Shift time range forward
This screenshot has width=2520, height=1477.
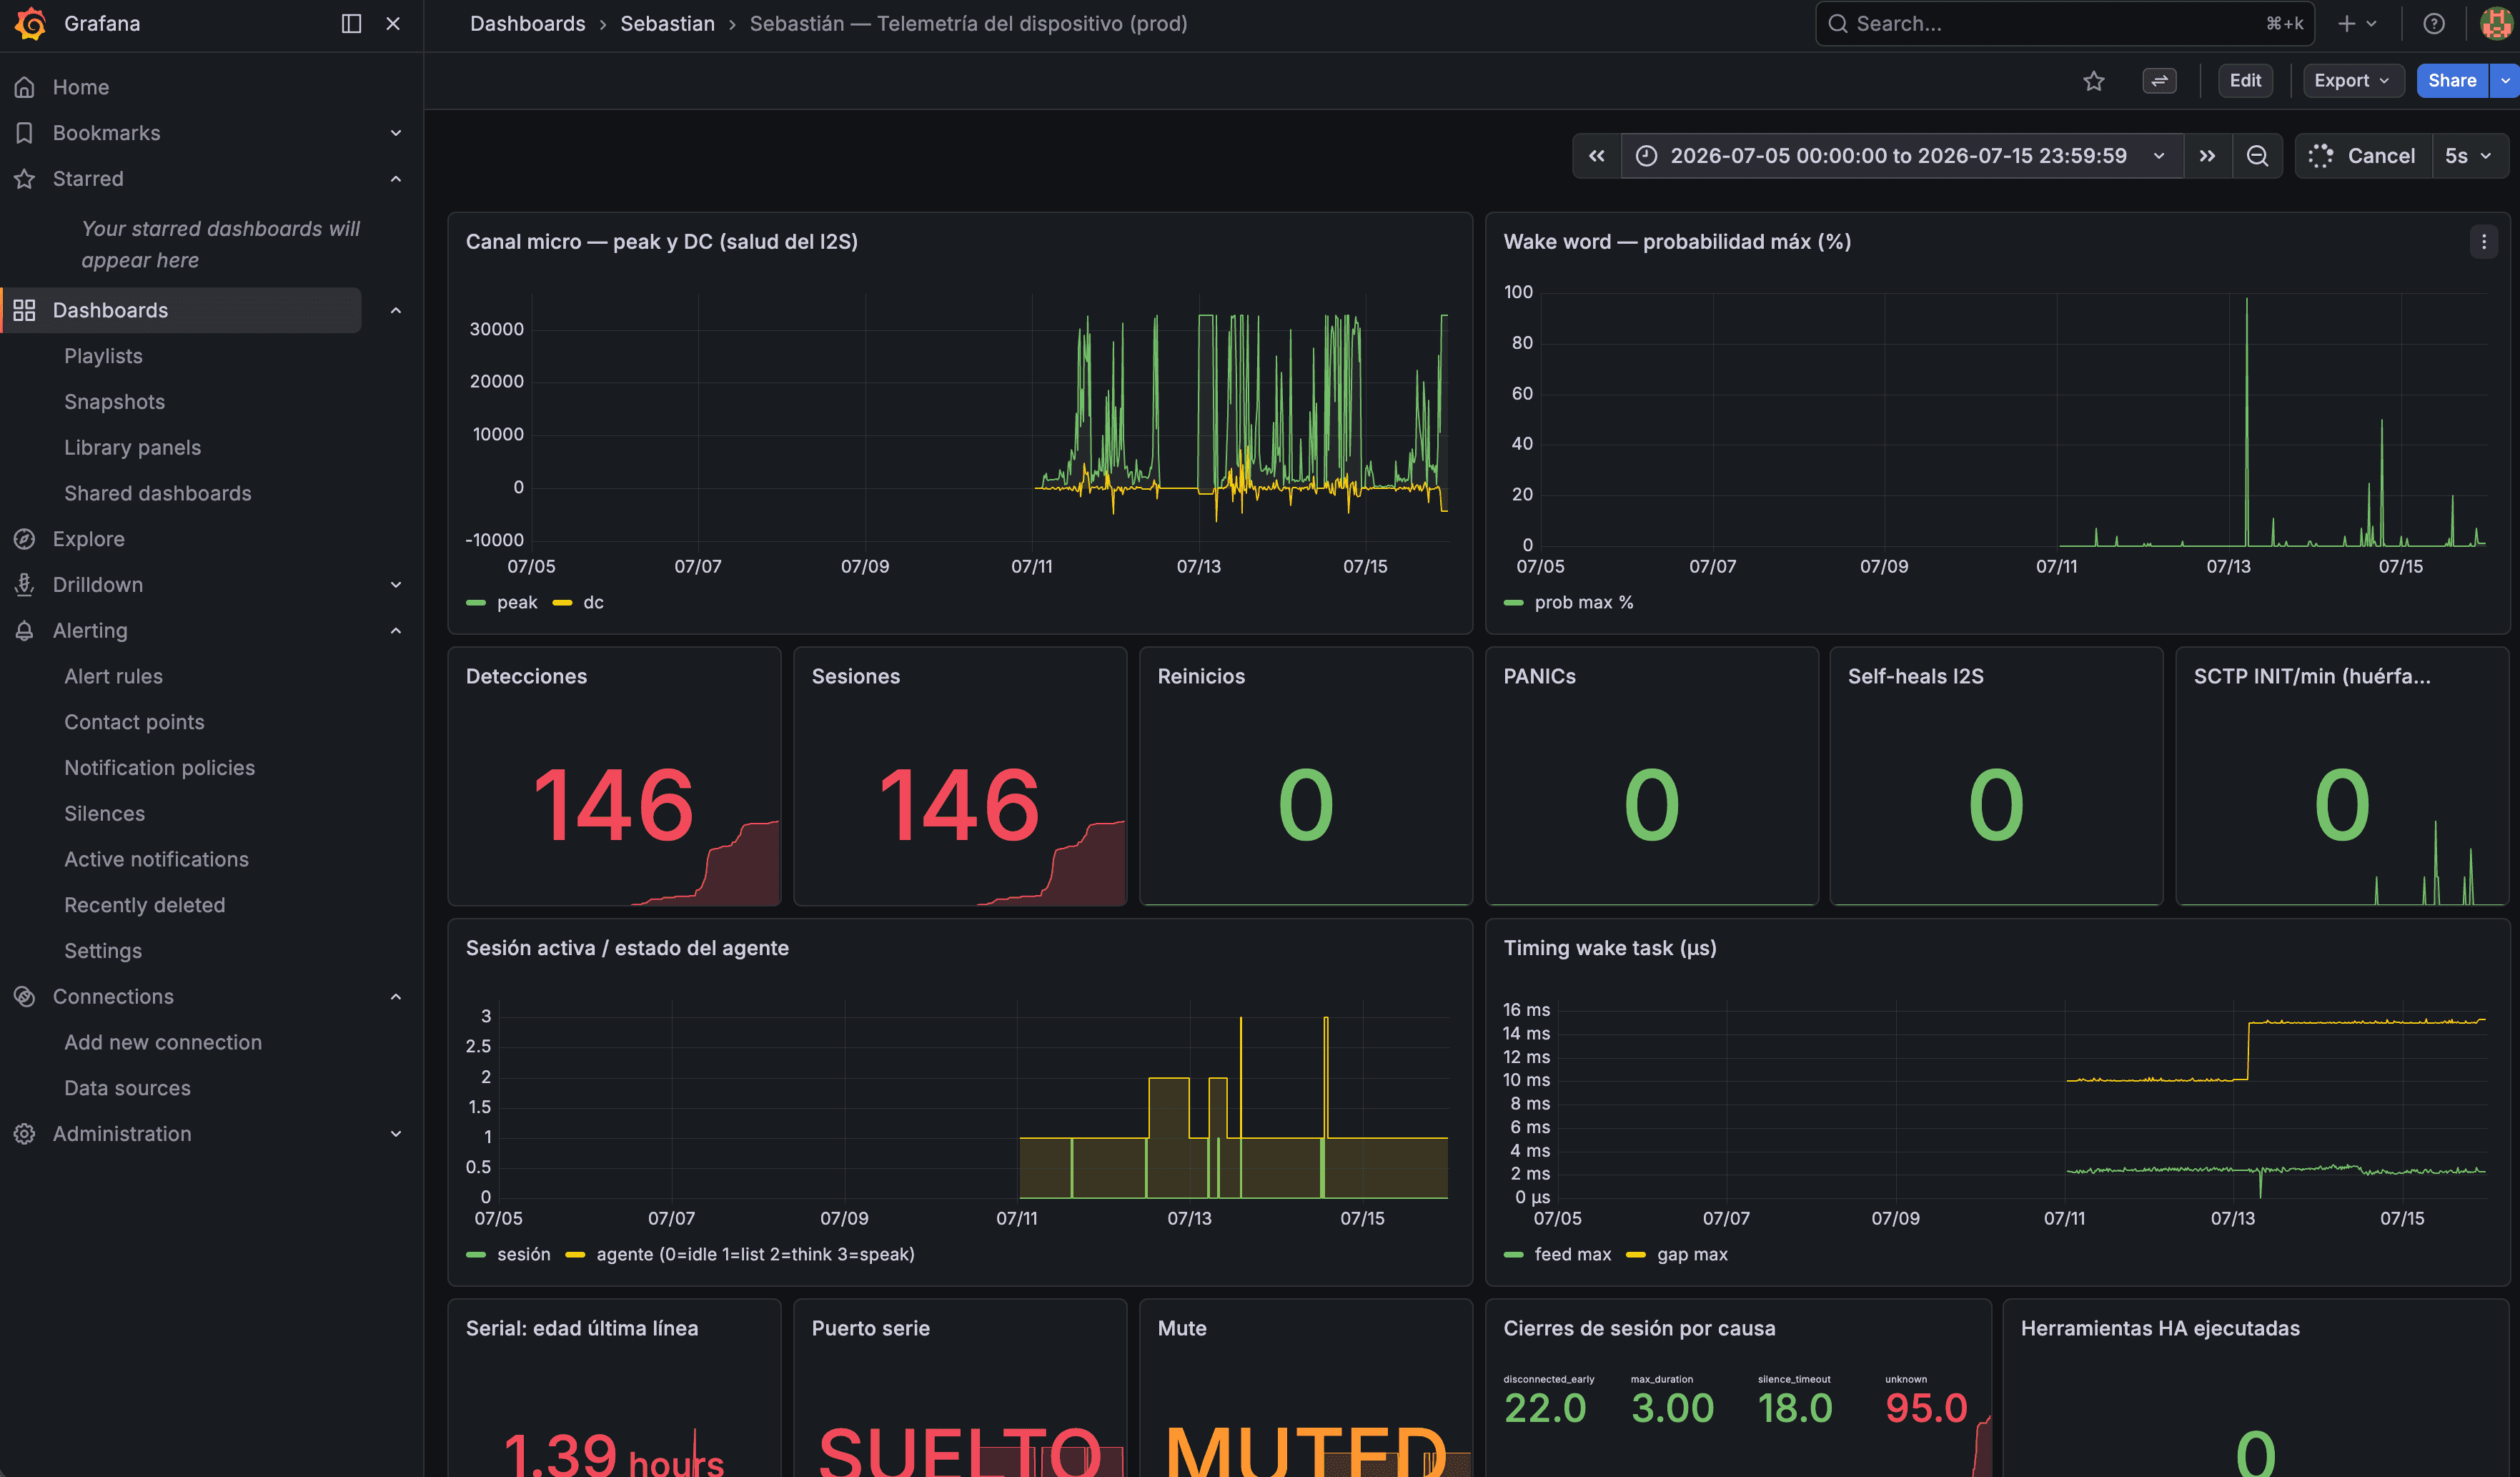coord(2207,156)
